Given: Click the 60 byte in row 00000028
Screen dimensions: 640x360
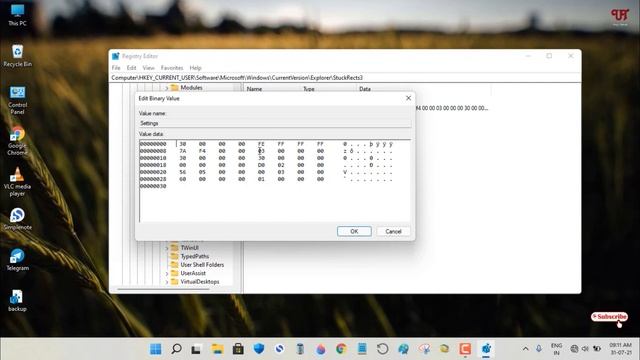Looking at the screenshot, I should pos(182,179).
